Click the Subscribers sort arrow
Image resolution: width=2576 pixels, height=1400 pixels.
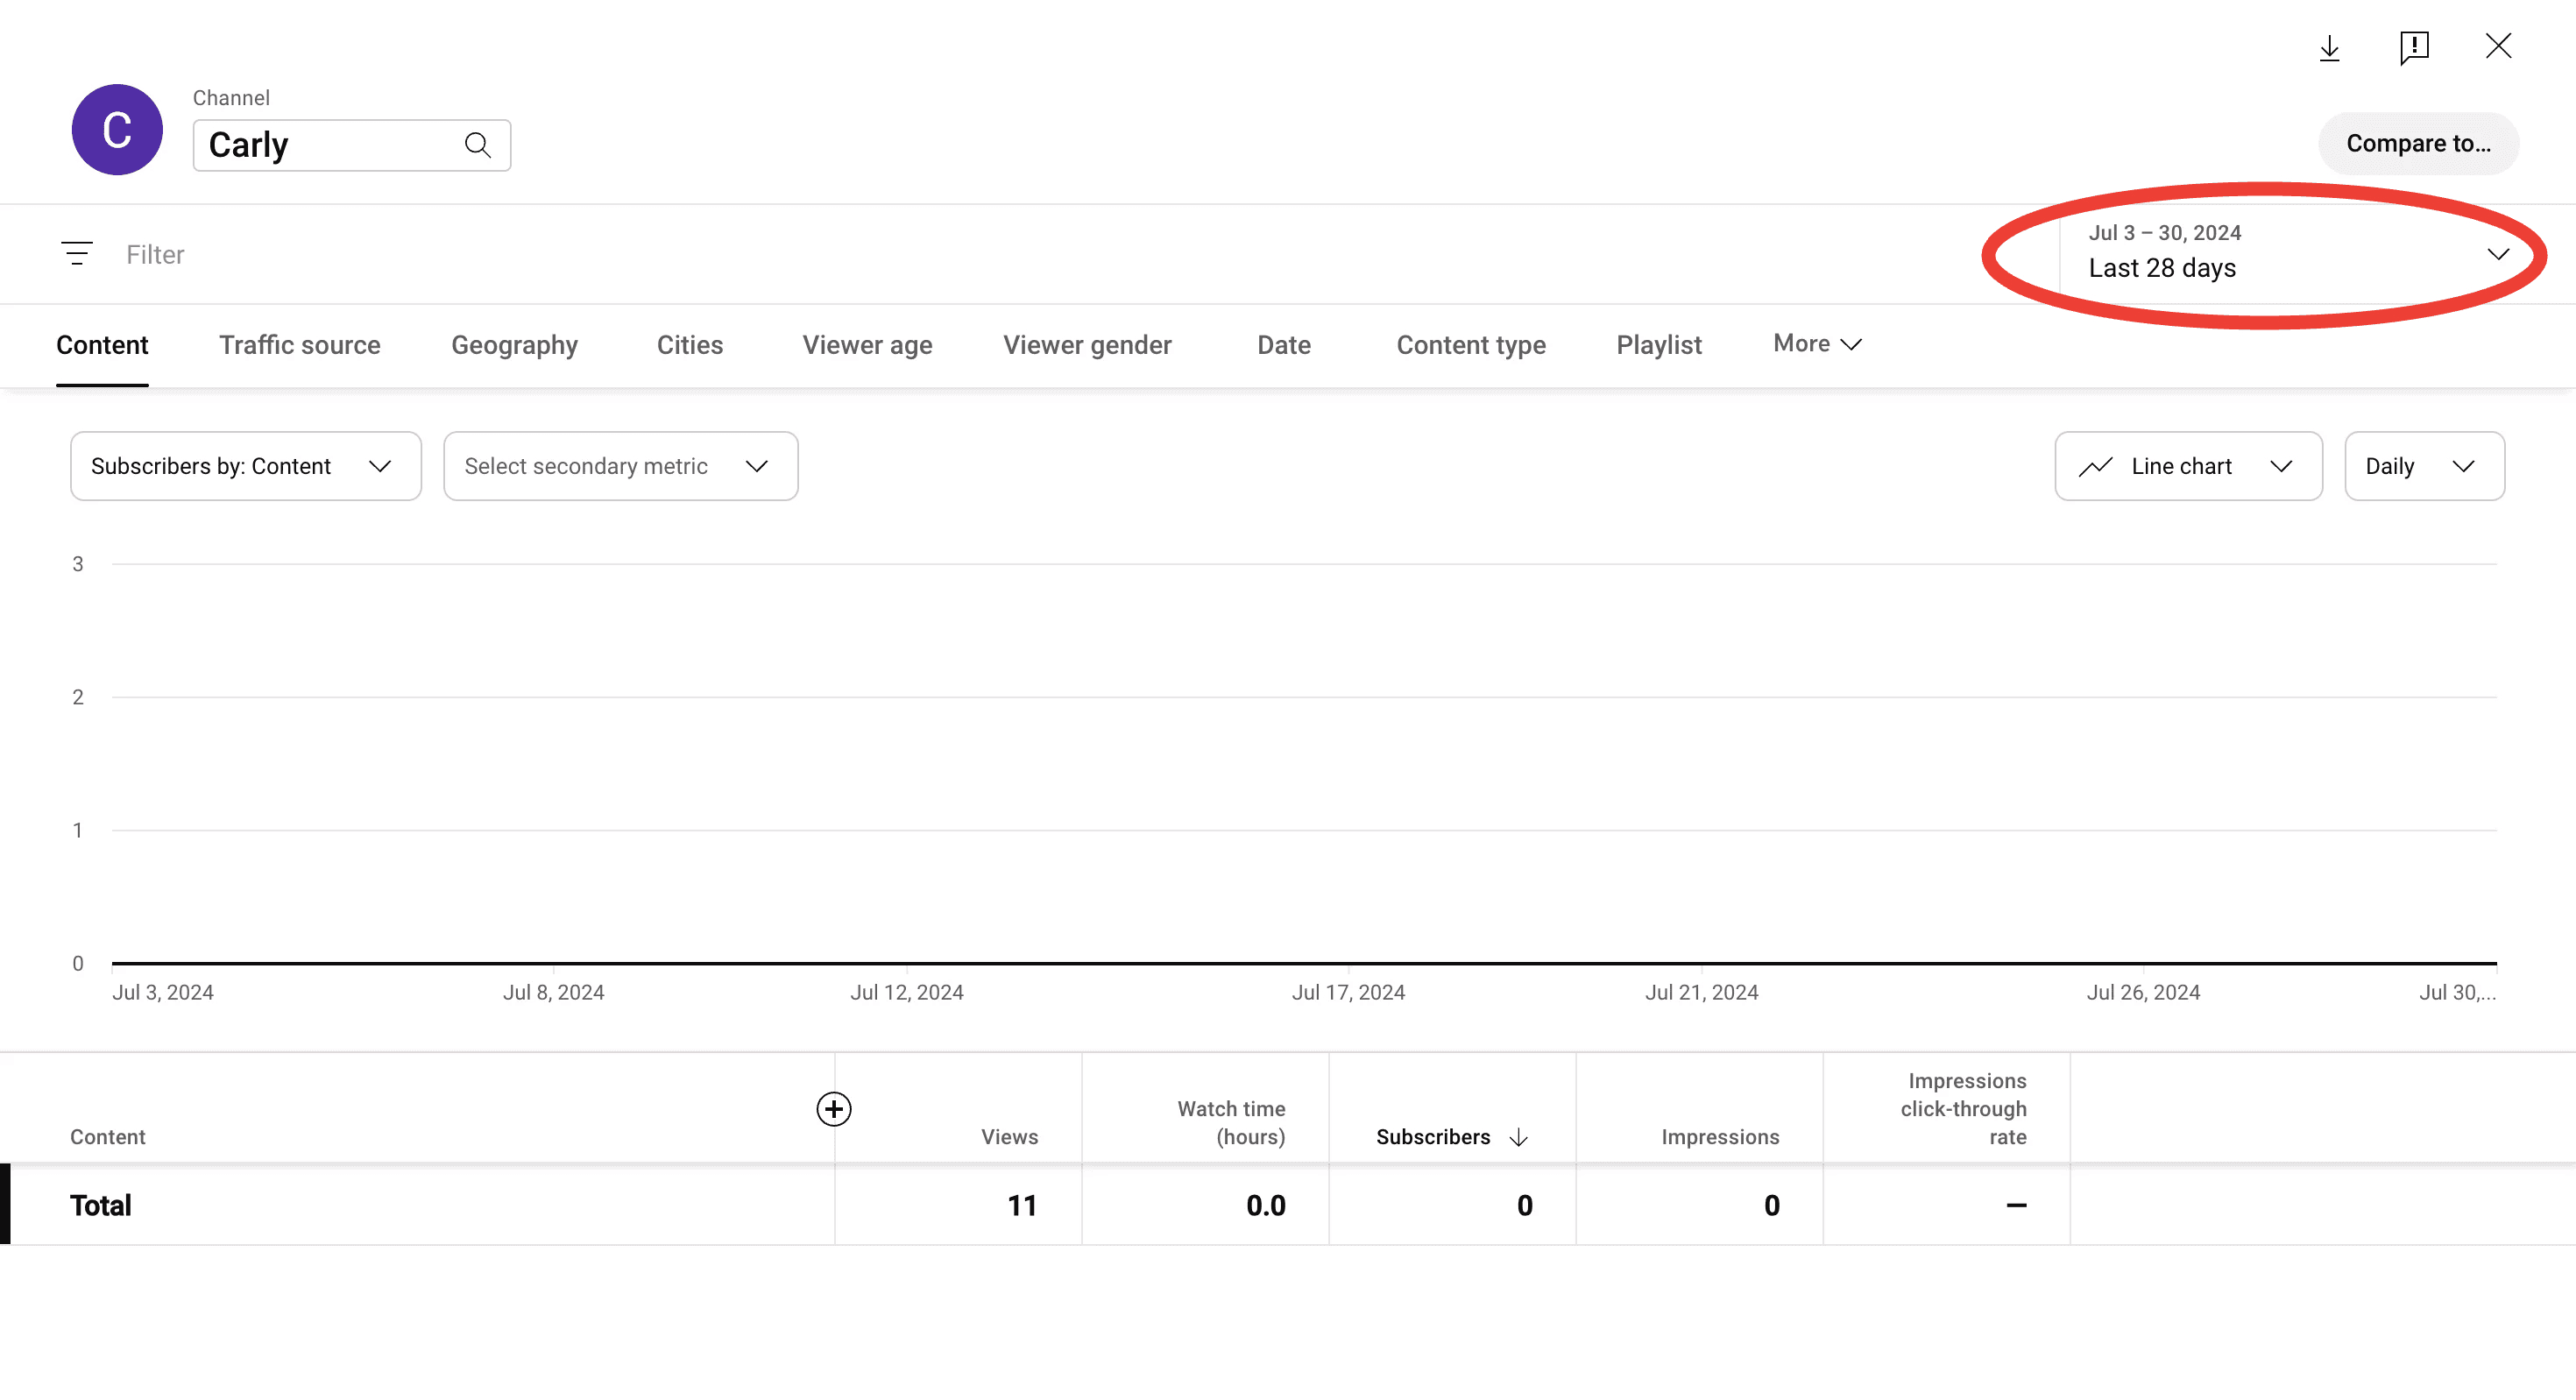1518,1137
